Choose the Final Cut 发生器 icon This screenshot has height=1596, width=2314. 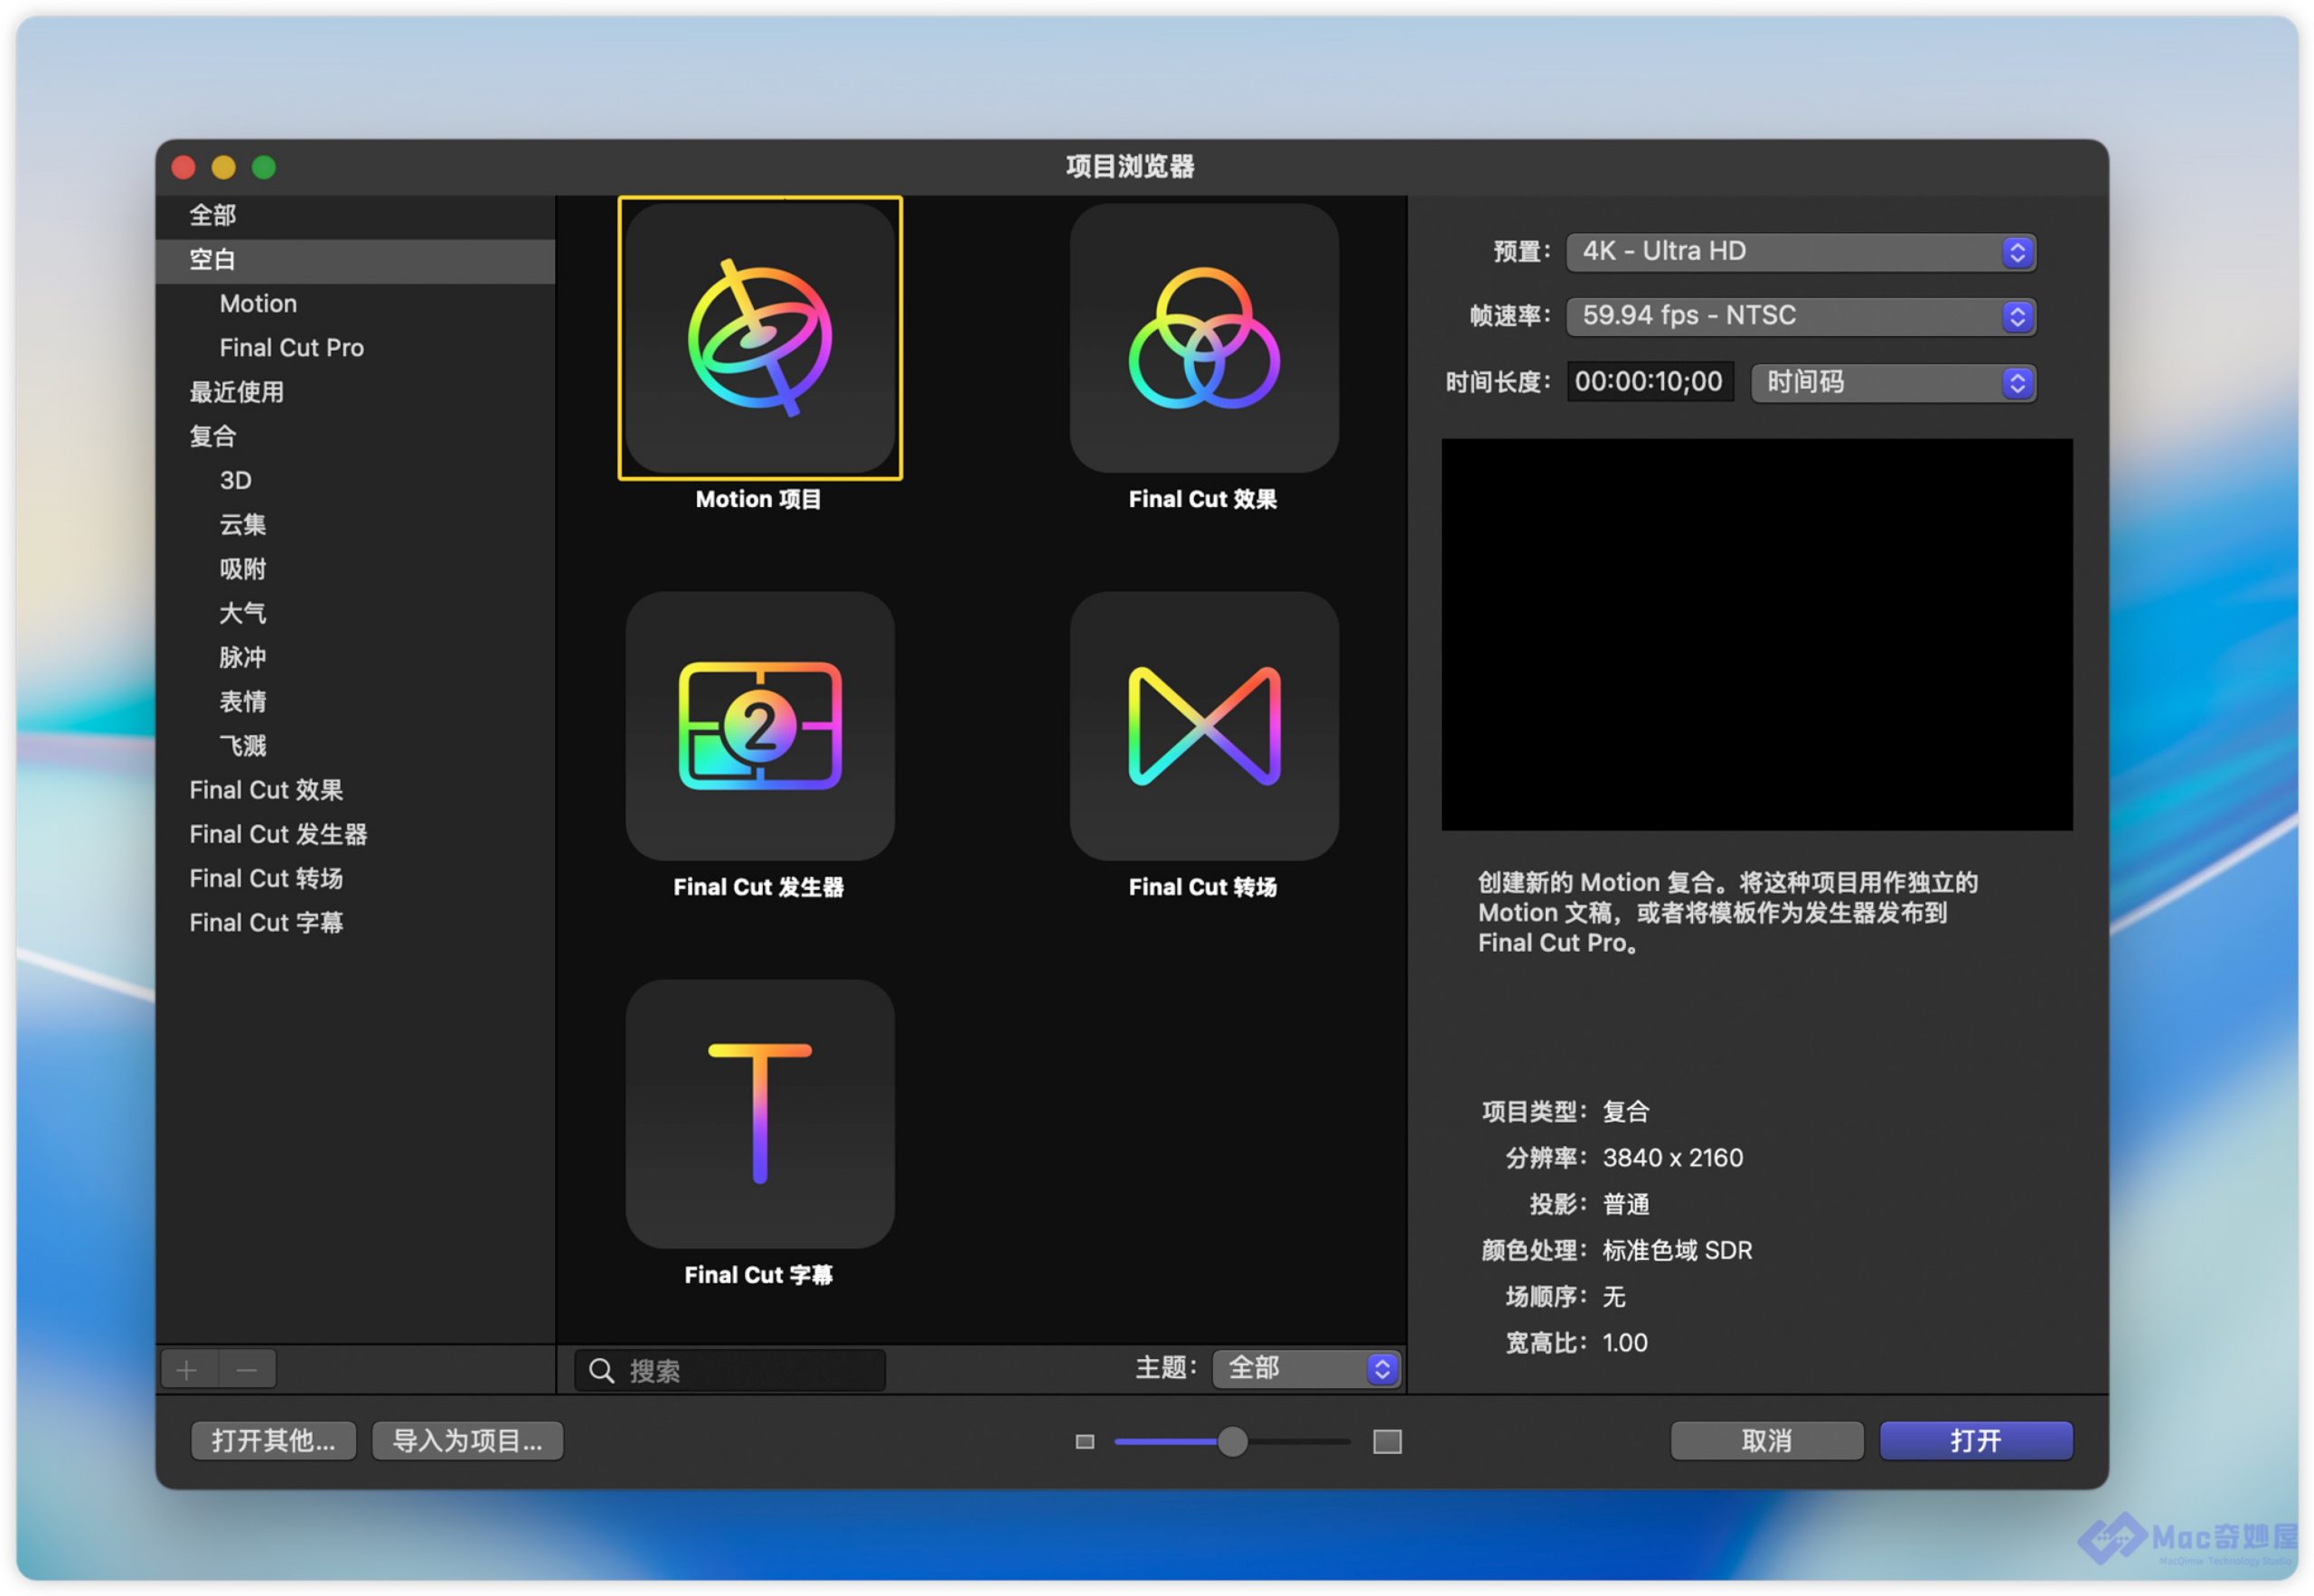760,726
